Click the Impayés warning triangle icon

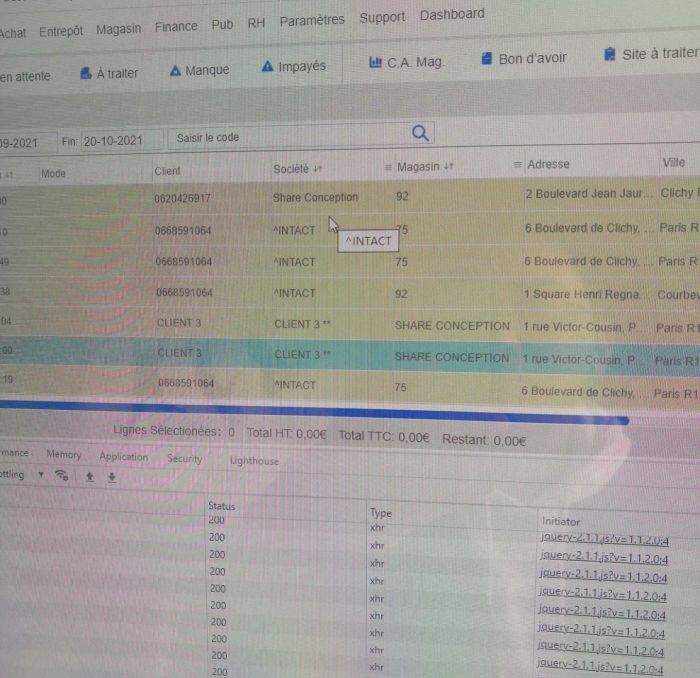coord(267,67)
